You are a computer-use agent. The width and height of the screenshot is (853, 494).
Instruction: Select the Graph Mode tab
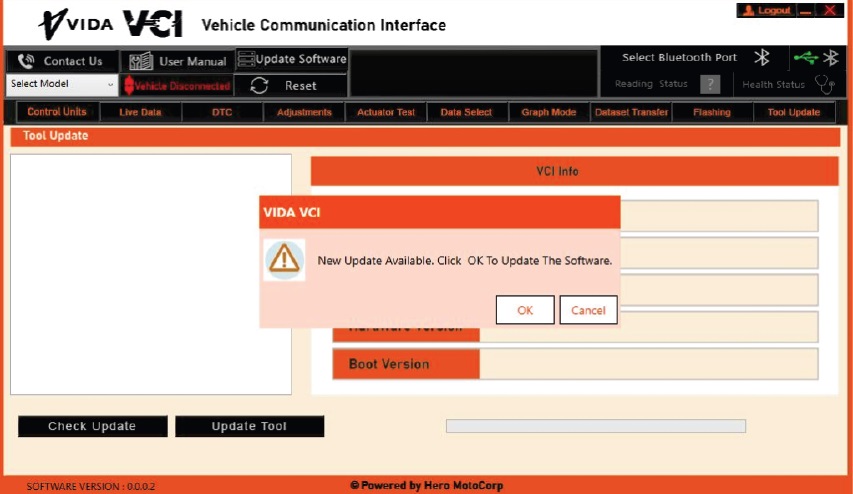(549, 113)
